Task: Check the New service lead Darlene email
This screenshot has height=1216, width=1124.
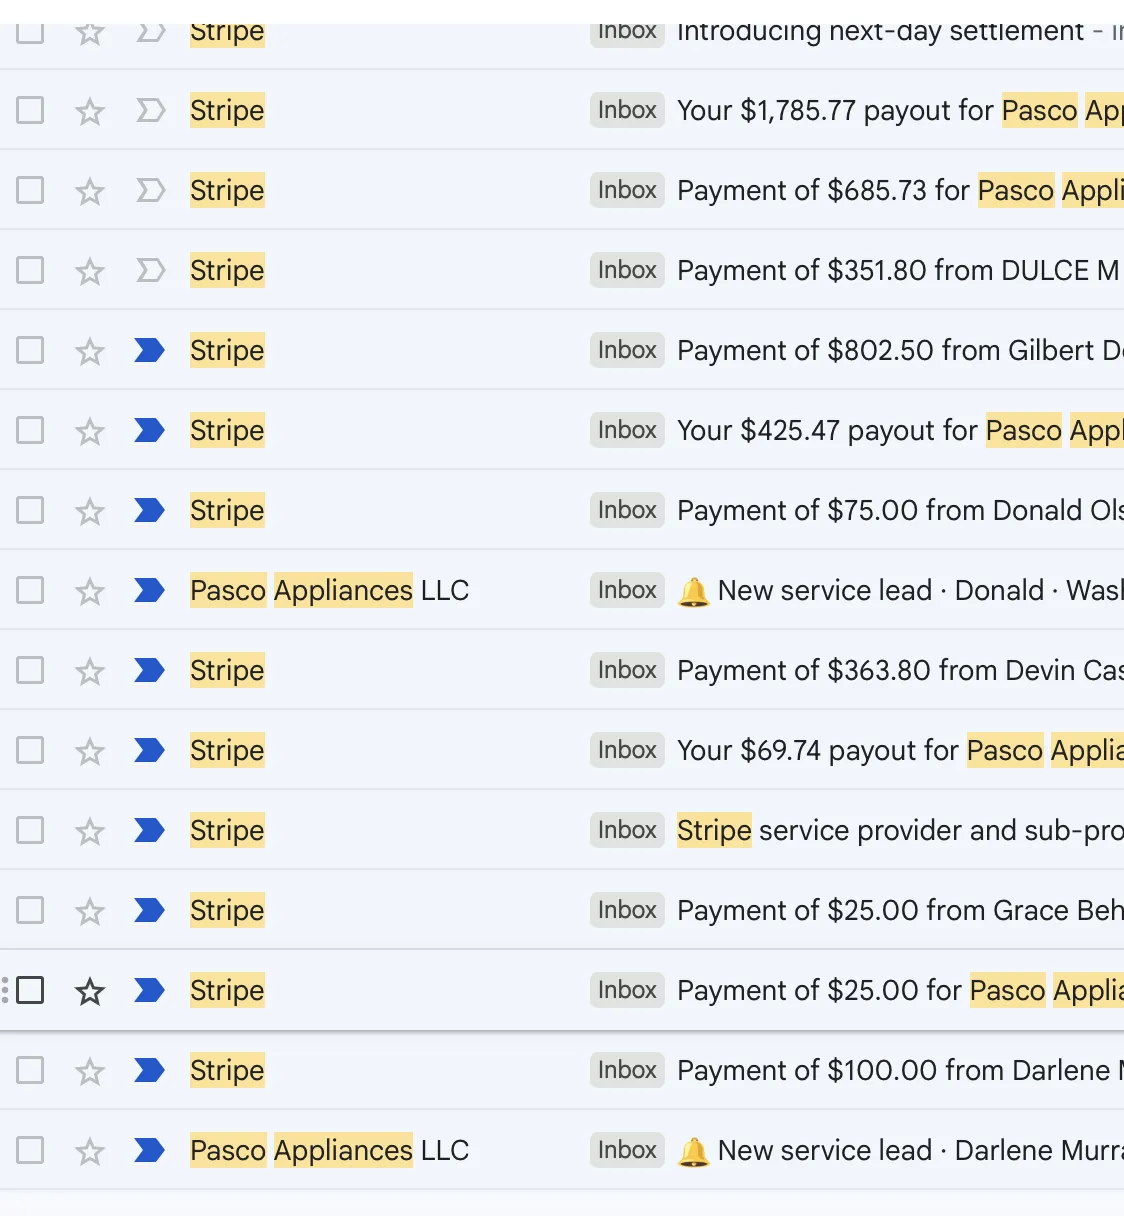Action: [x=30, y=1150]
